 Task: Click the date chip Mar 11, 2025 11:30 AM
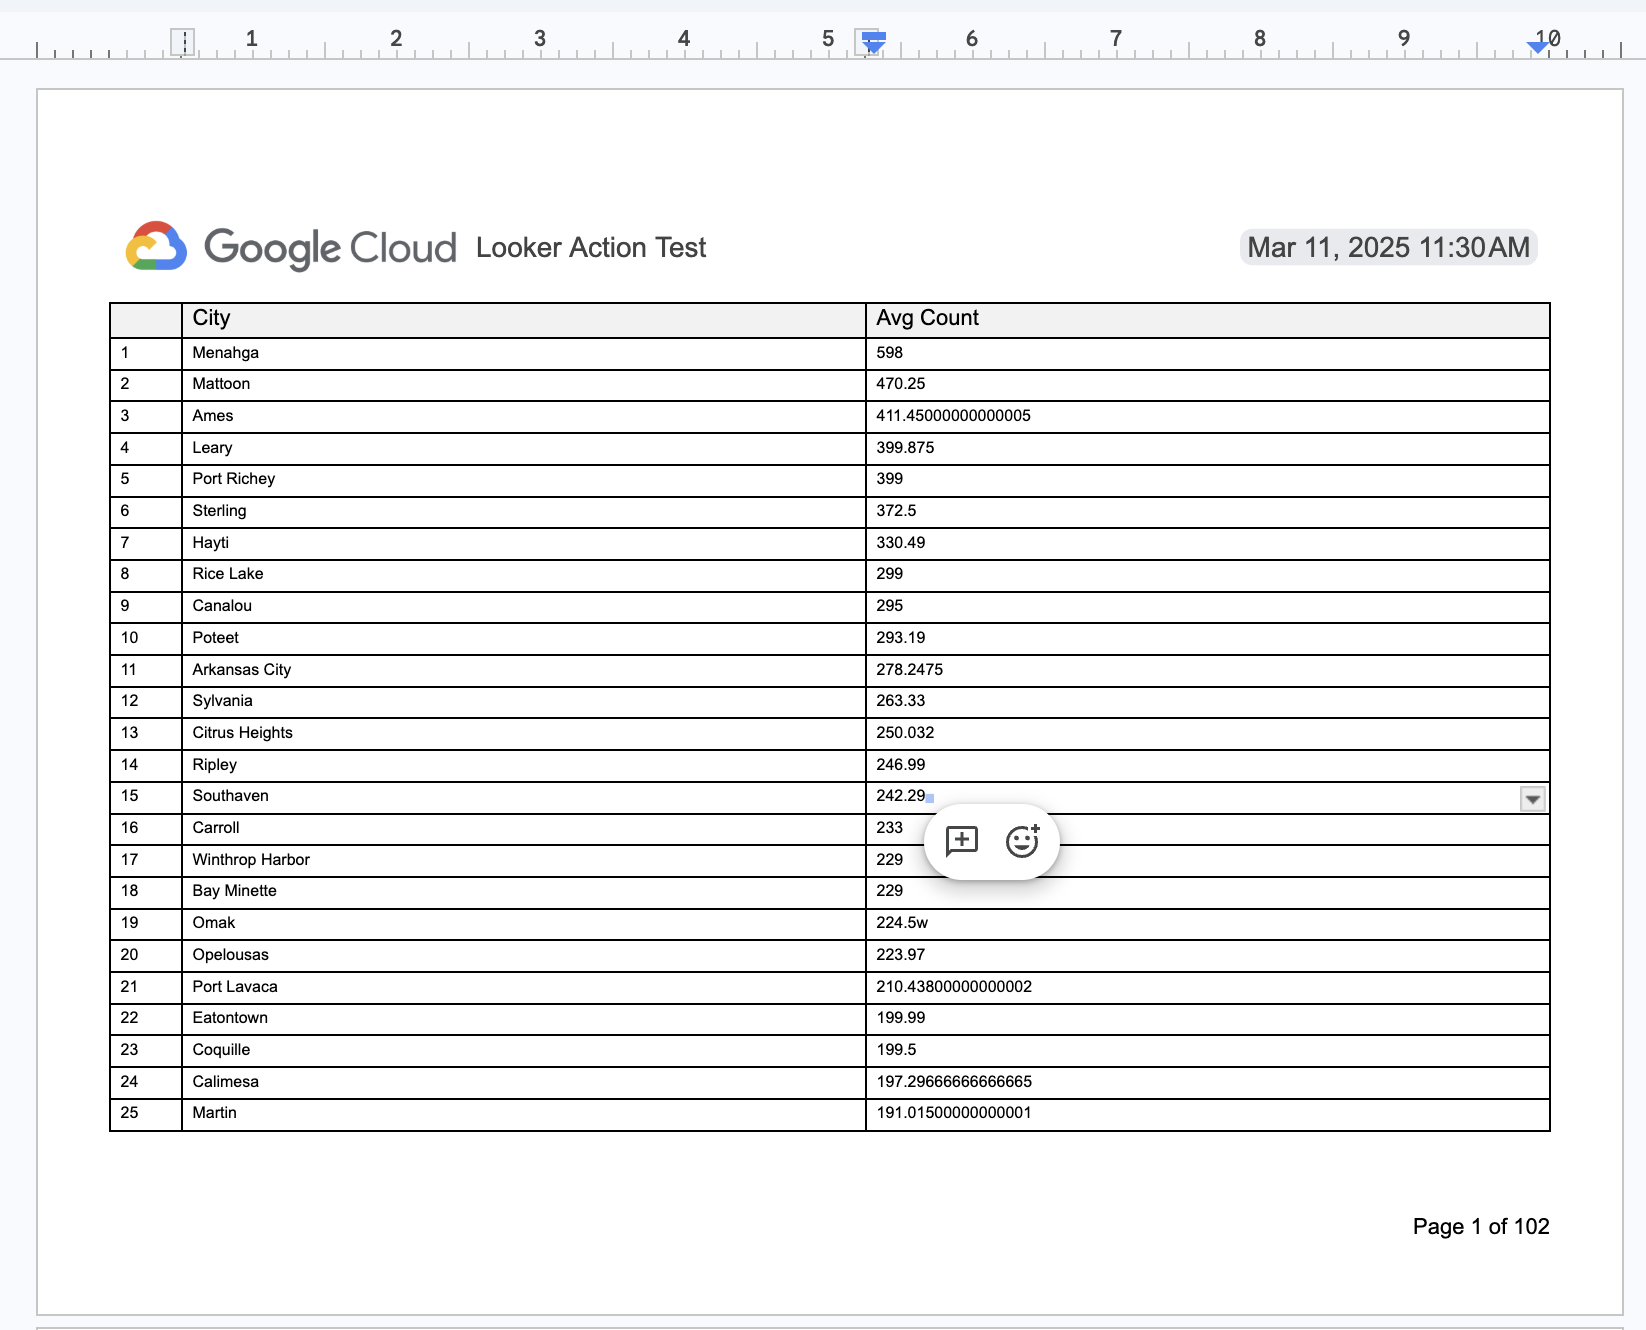click(1388, 247)
